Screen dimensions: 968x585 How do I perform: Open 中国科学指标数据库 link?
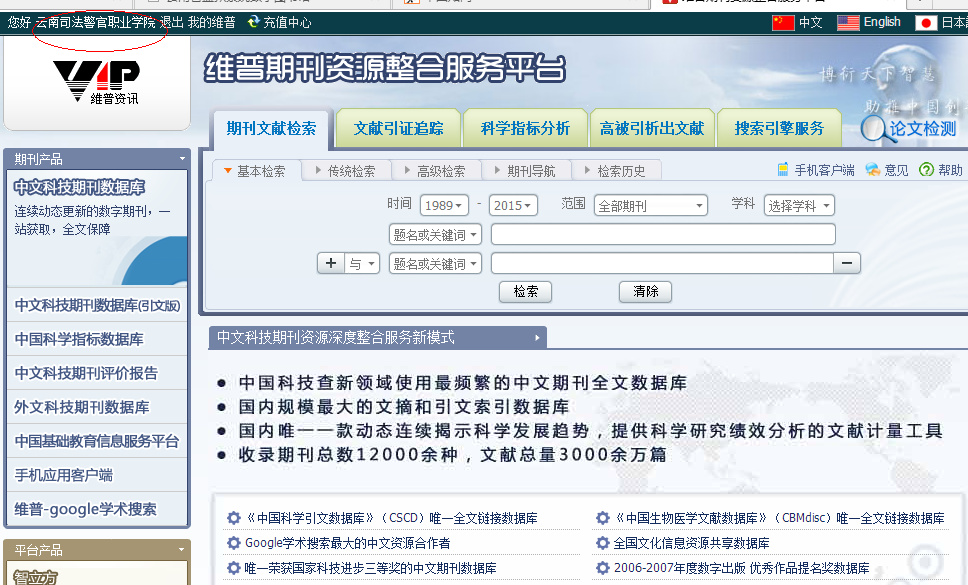pyautogui.click(x=79, y=339)
